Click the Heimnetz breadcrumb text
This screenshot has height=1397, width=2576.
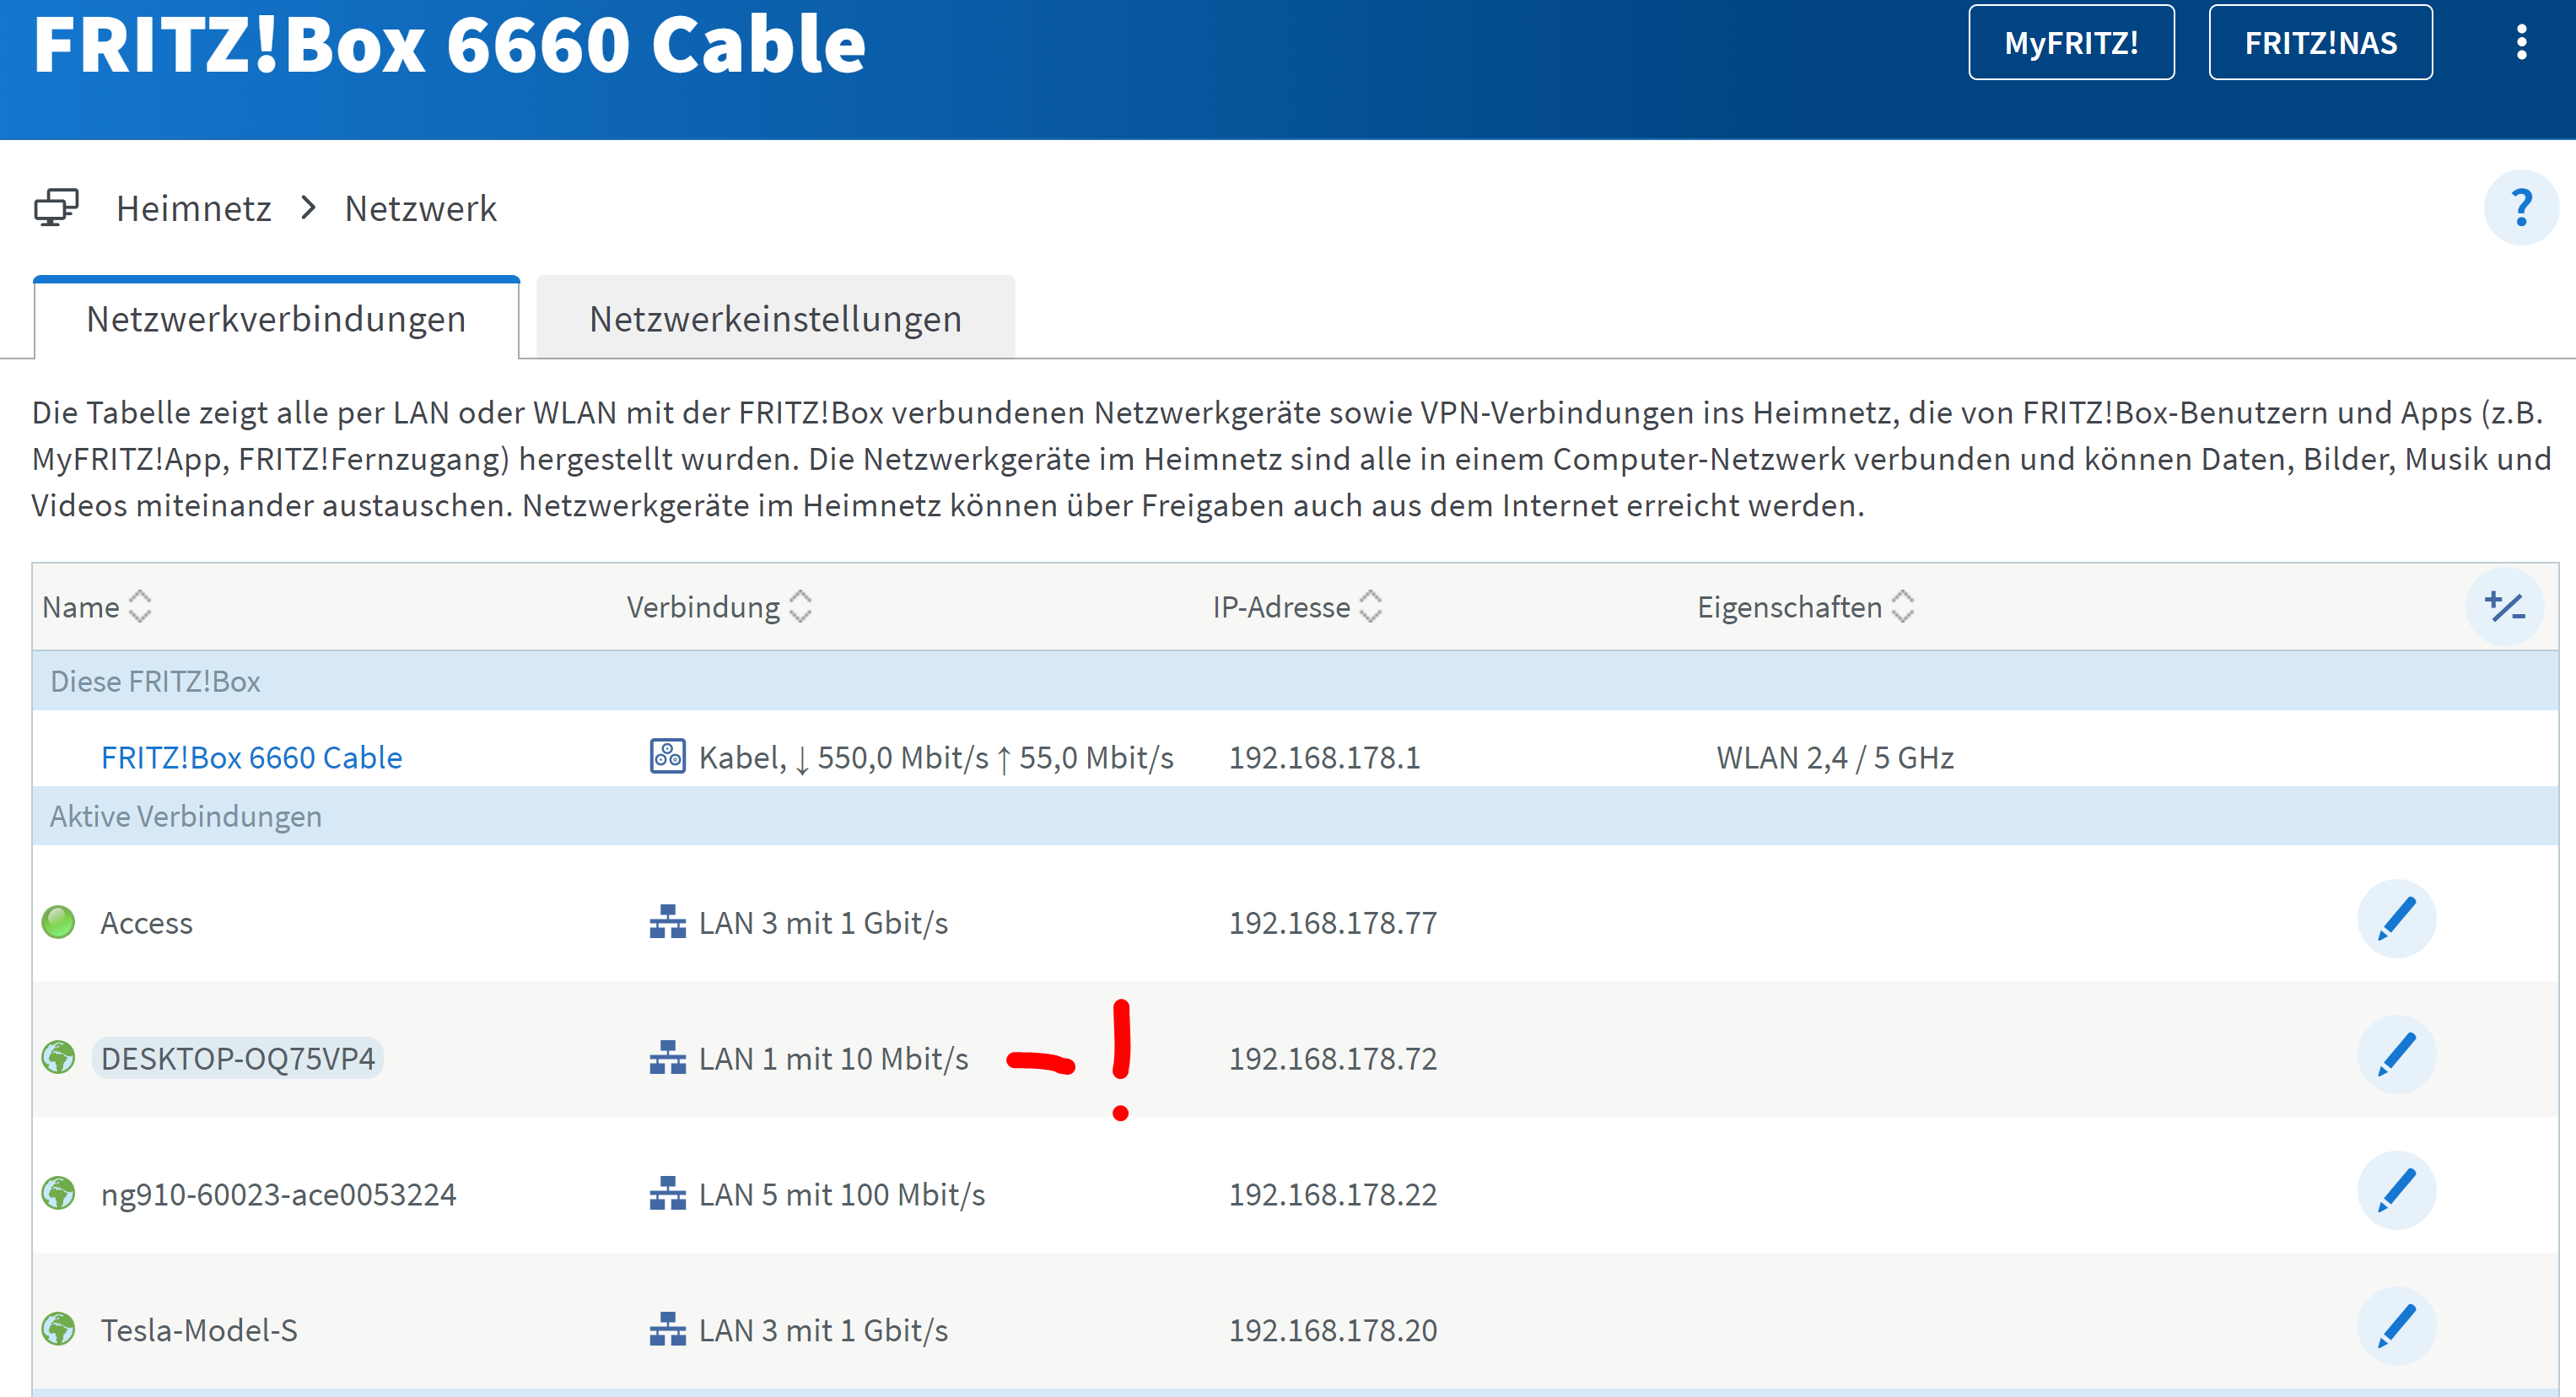(193, 209)
